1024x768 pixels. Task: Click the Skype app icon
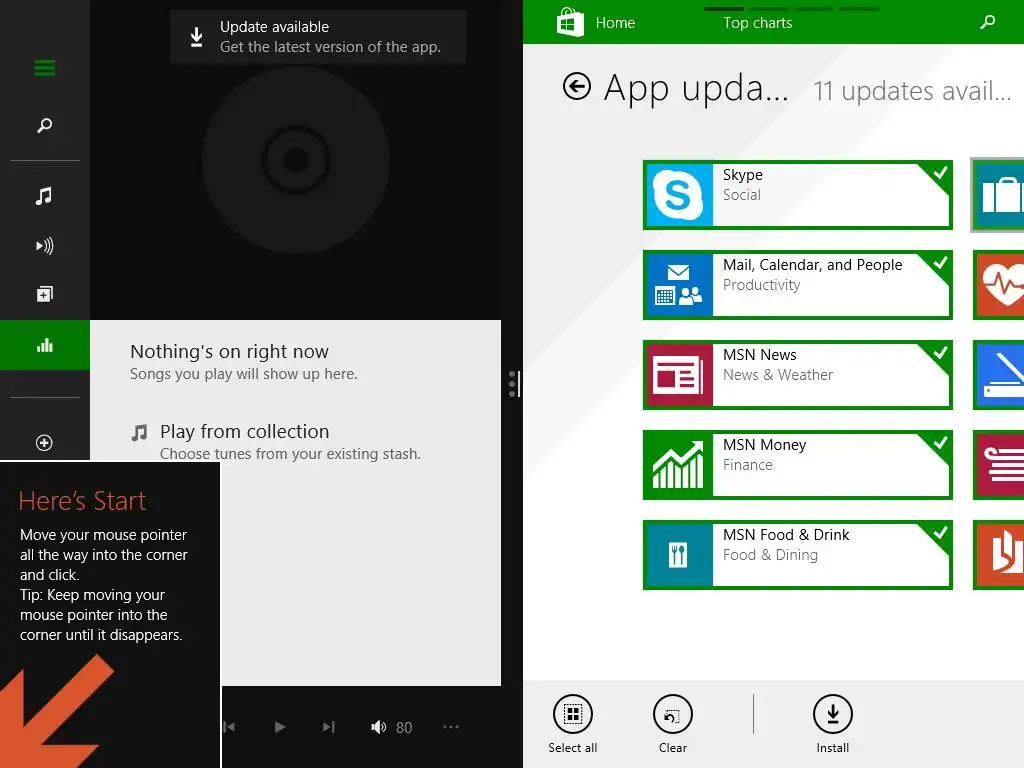coord(678,195)
